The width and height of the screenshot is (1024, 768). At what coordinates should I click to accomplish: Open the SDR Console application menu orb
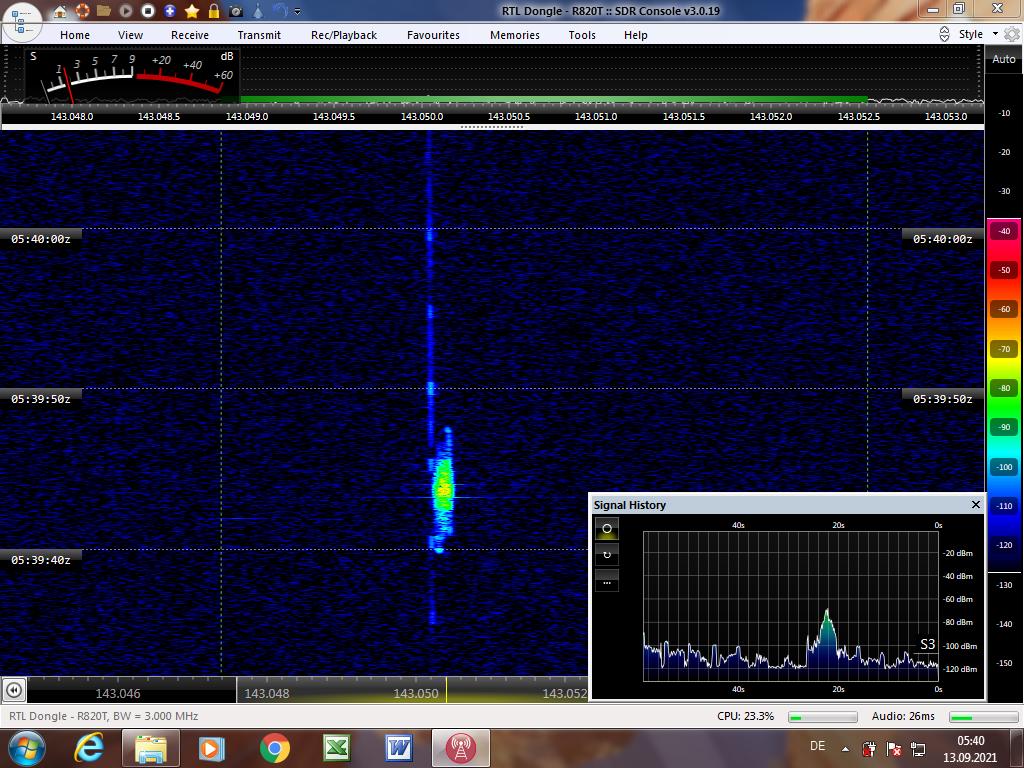tap(21, 22)
